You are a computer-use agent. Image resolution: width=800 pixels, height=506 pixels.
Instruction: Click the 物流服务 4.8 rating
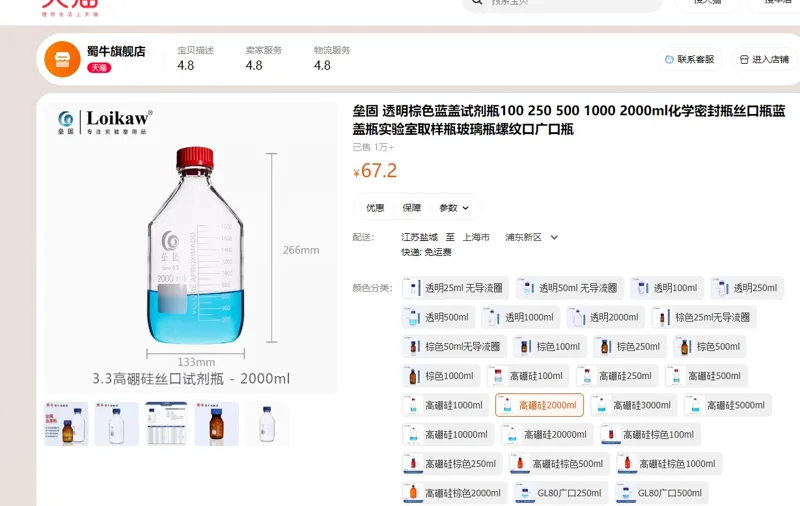332,58
